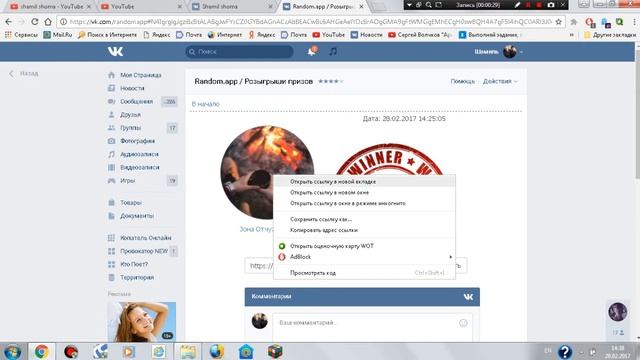Click the winner's round avatar photo

tap(267, 172)
